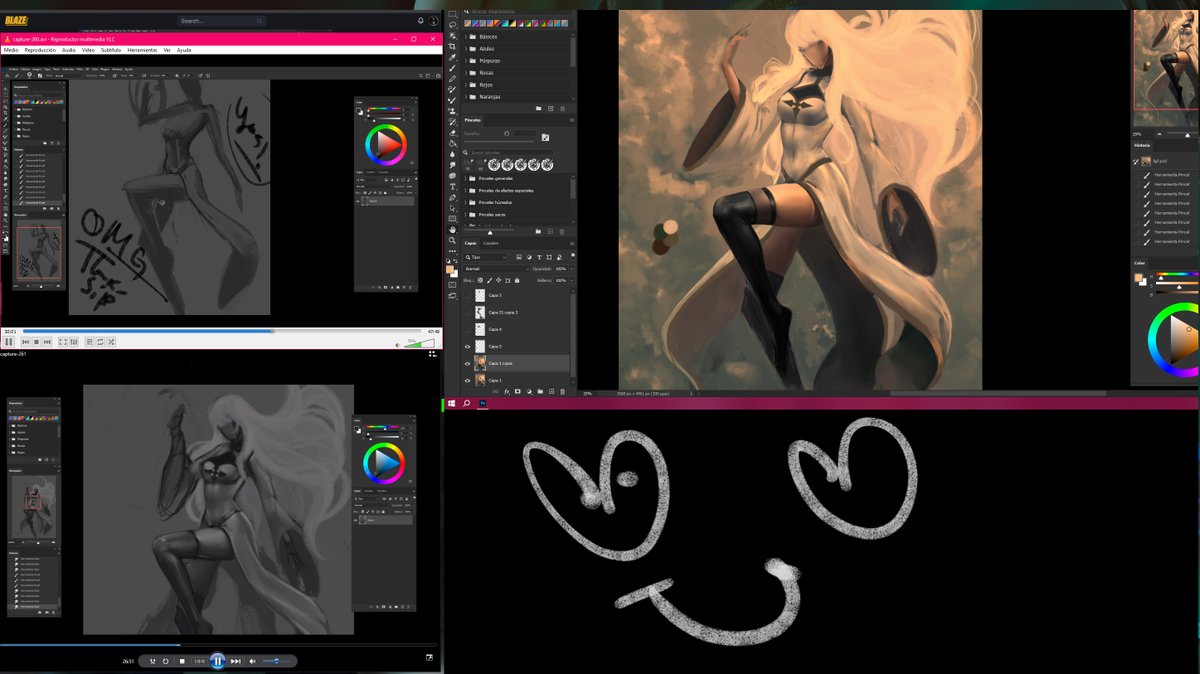The height and width of the screenshot is (674, 1200).
Task: Click the Blaze notification bell icon
Action: pos(420,20)
